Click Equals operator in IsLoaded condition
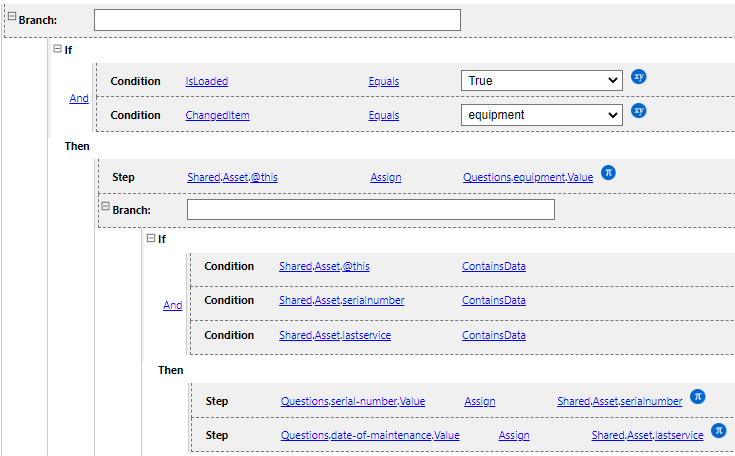The image size is (735, 456). click(x=383, y=81)
